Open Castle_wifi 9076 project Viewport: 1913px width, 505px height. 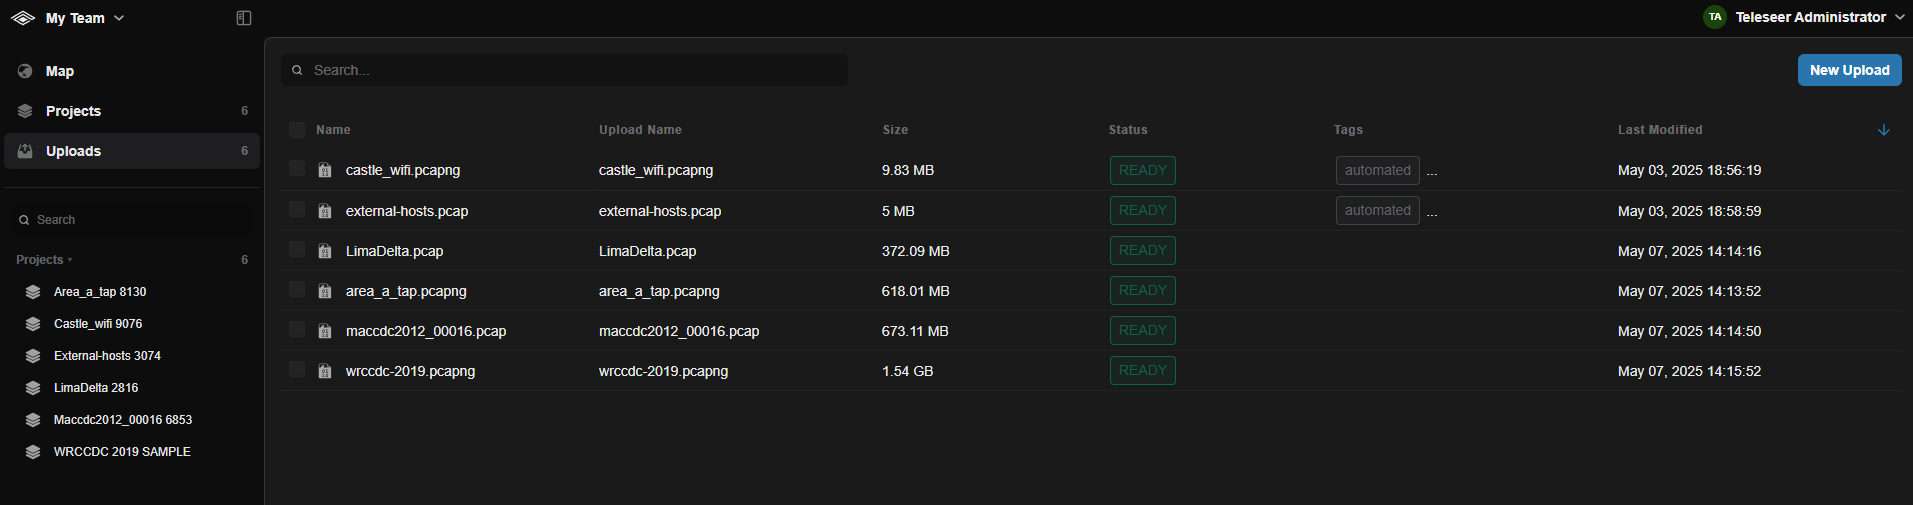pyautogui.click(x=98, y=324)
